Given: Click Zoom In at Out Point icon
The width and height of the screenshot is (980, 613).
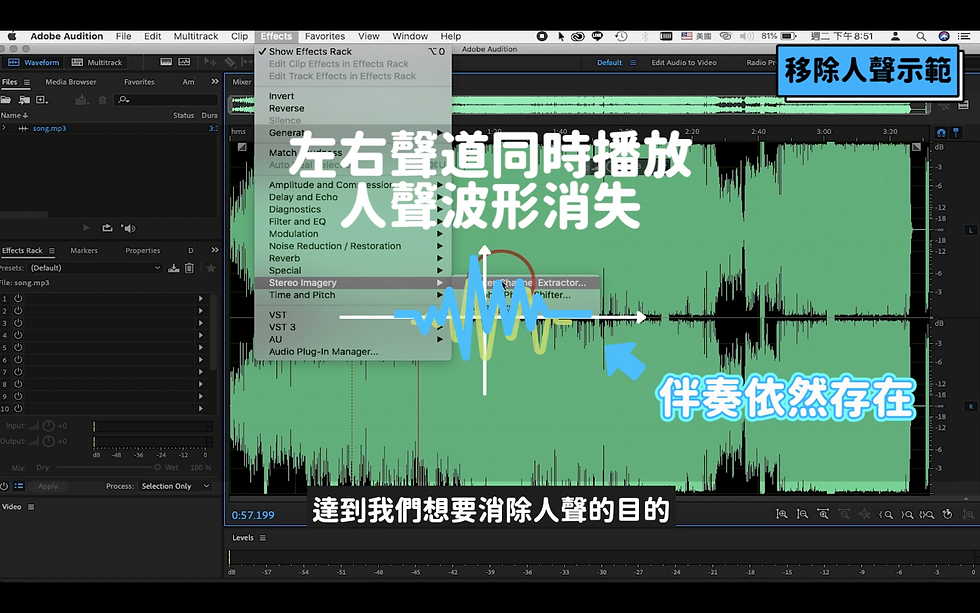Looking at the screenshot, I should tap(906, 514).
